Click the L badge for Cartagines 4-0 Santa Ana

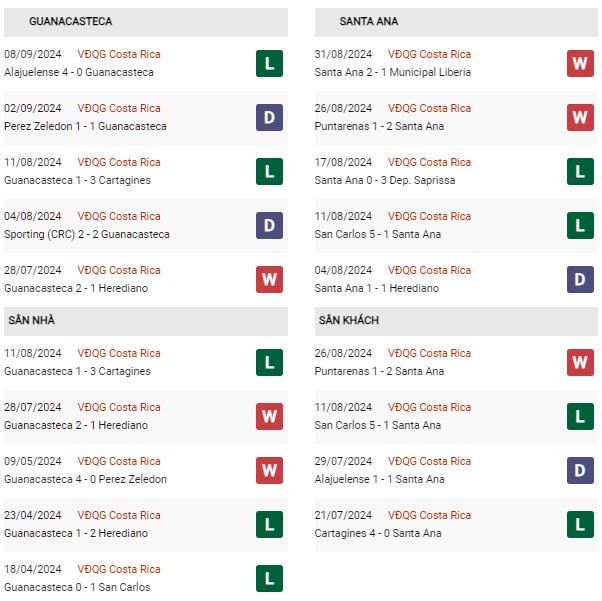pyautogui.click(x=580, y=525)
